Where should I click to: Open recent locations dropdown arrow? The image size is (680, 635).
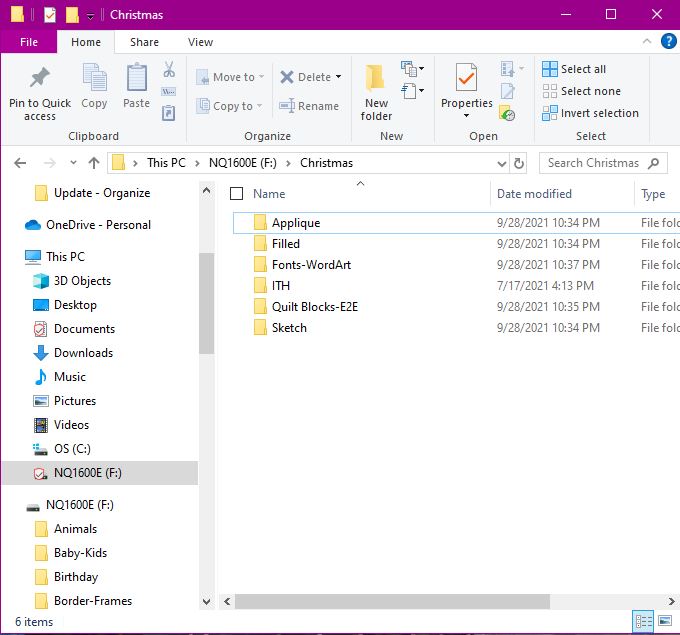[x=73, y=163]
